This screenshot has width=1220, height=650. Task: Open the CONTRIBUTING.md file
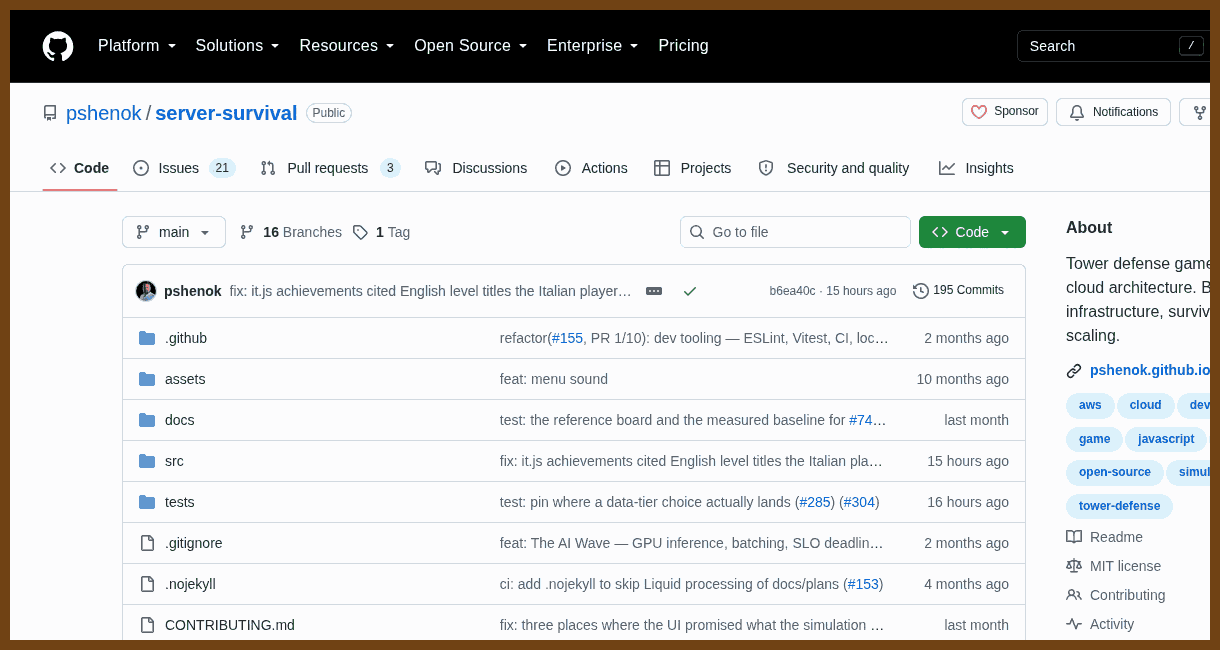click(x=230, y=625)
